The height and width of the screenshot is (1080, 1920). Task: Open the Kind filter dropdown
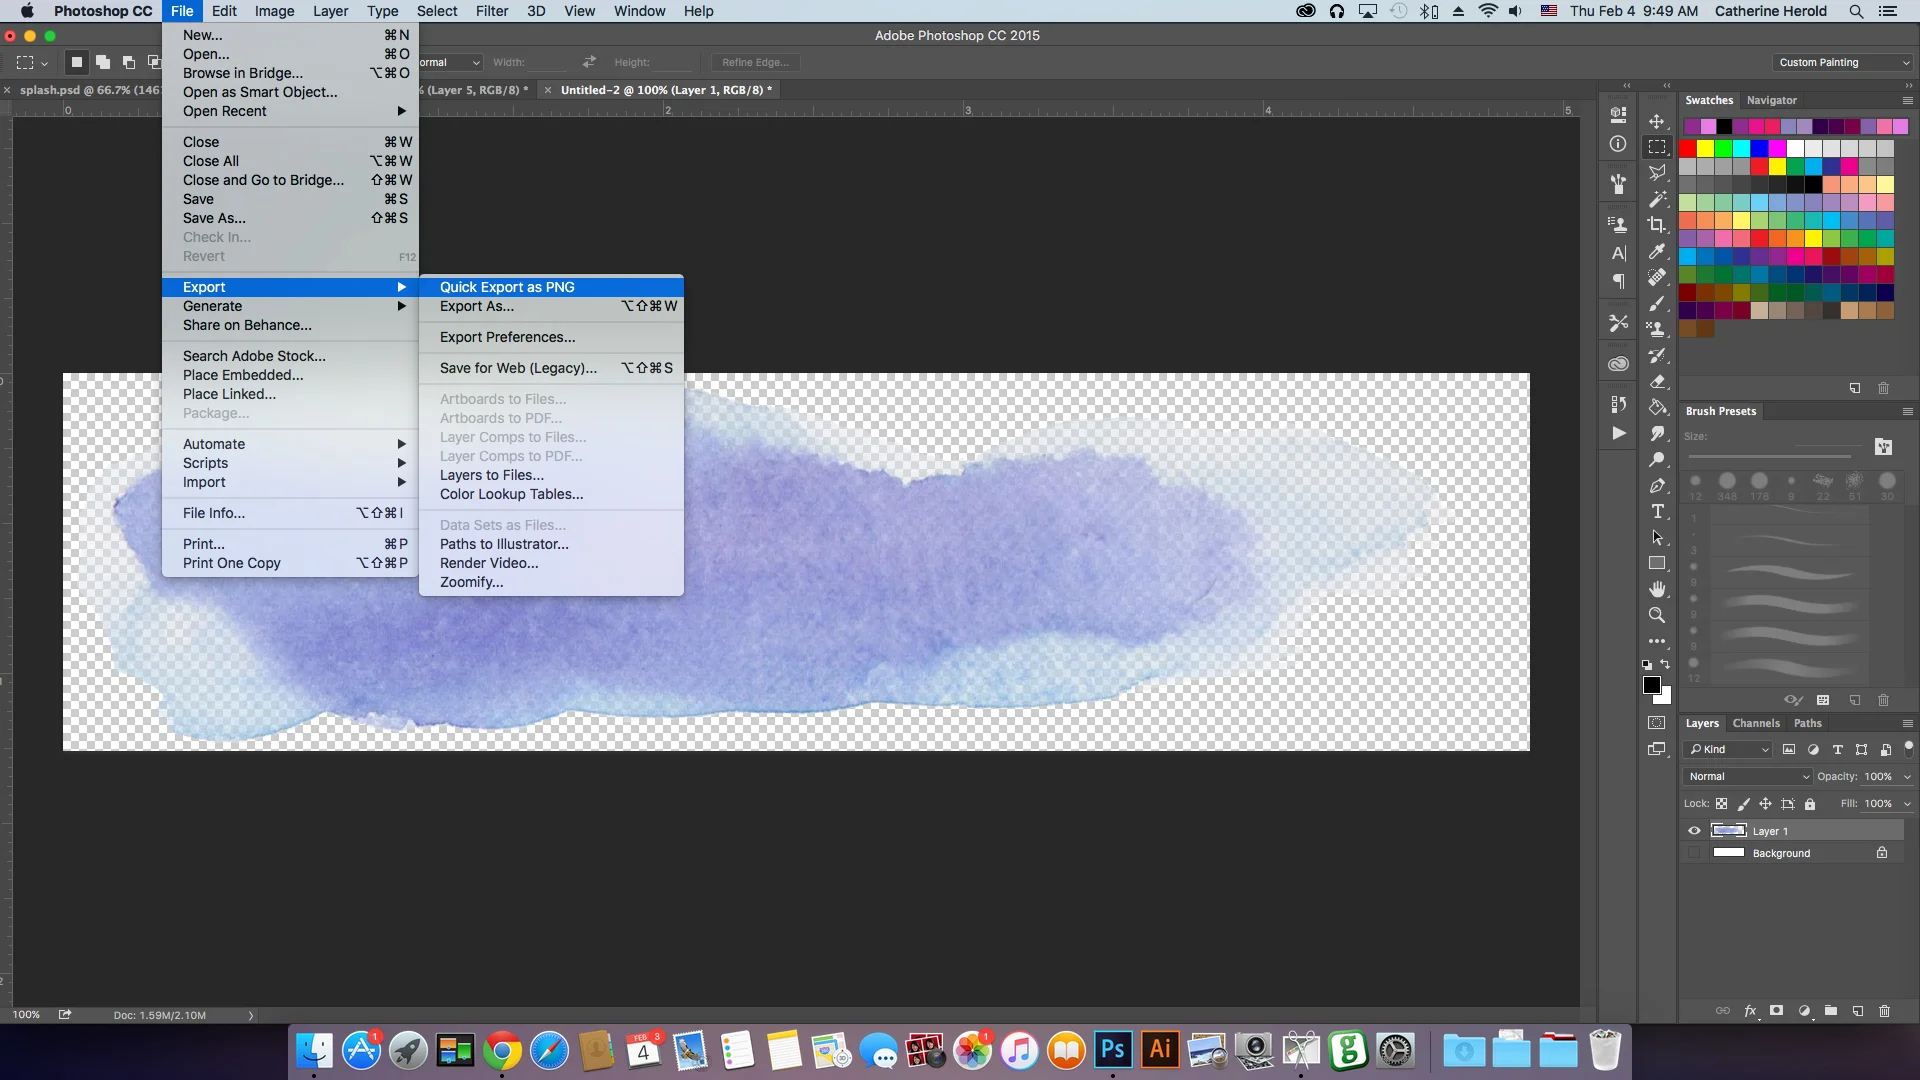[1729, 749]
